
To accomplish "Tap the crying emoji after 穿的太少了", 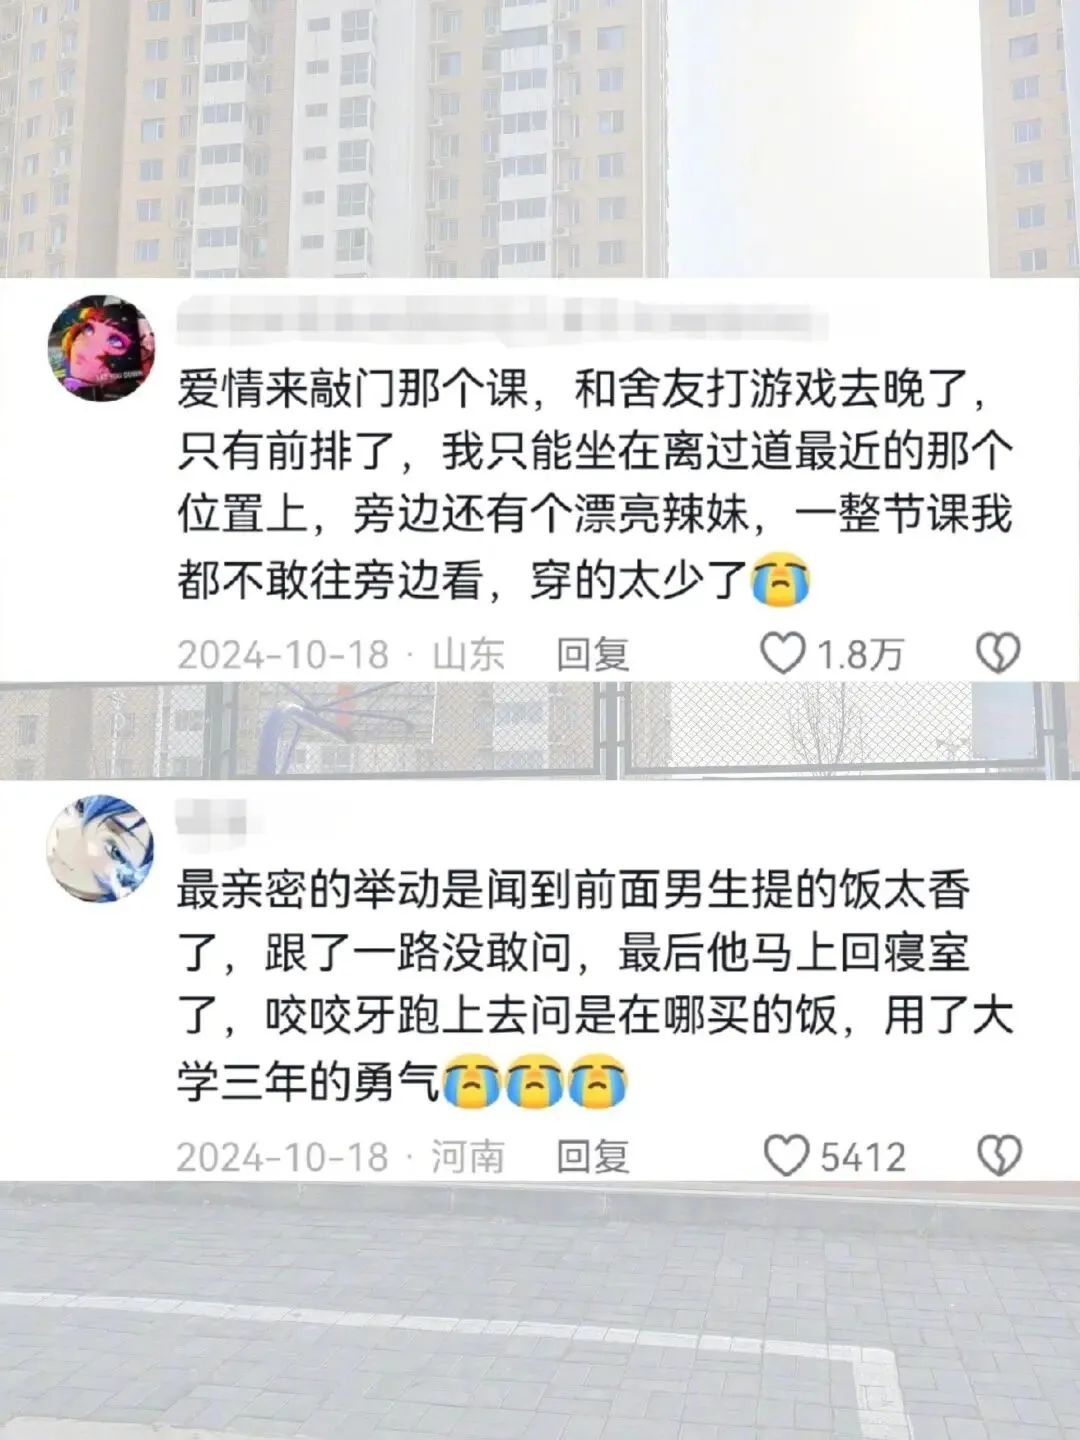I will point(781,580).
